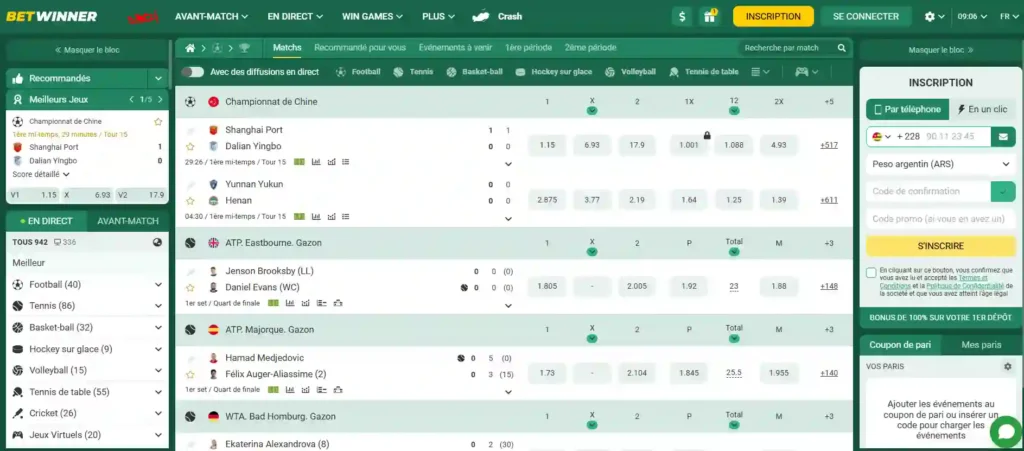This screenshot has height=451, width=1024.
Task: Bet 1.15 odds on Shanghai Port
Action: [547, 145]
